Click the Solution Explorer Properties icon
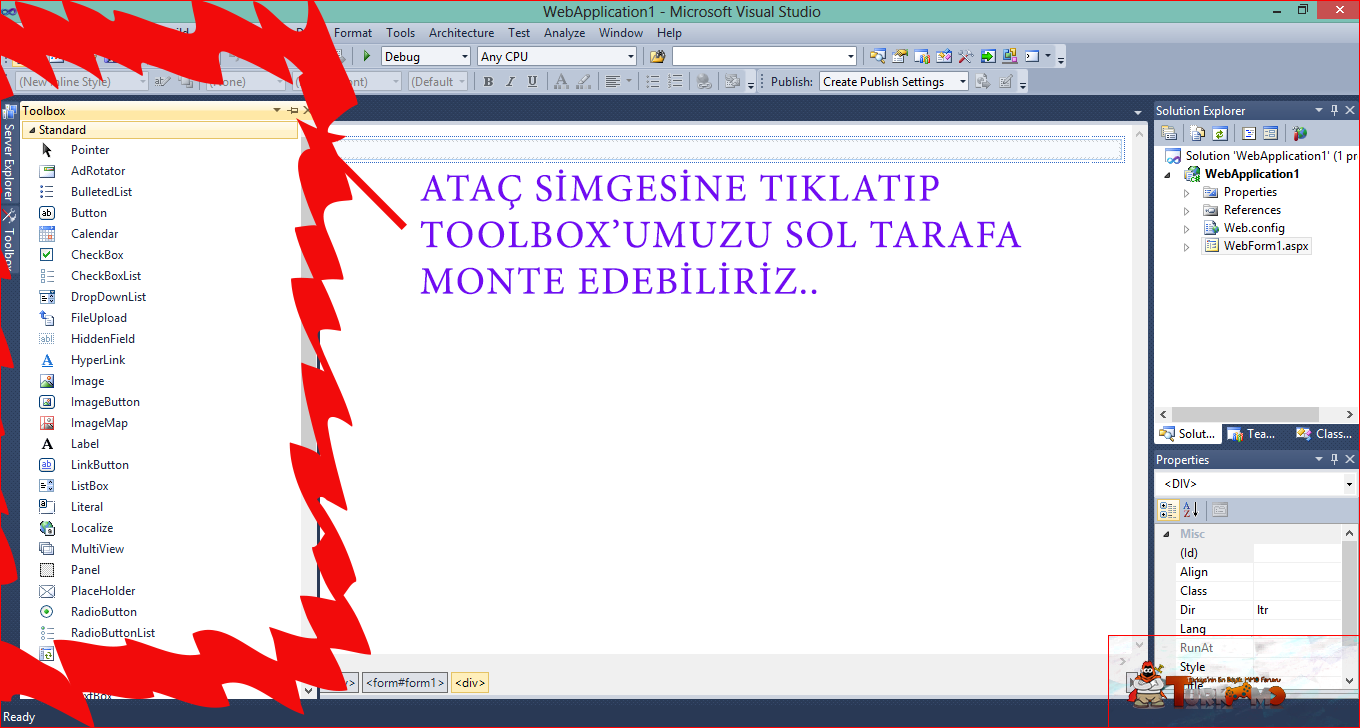This screenshot has width=1360, height=728. 1169,133
